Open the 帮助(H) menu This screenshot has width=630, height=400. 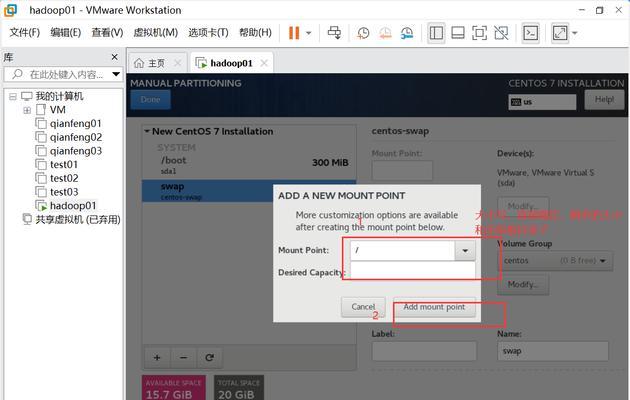[x=255, y=33]
